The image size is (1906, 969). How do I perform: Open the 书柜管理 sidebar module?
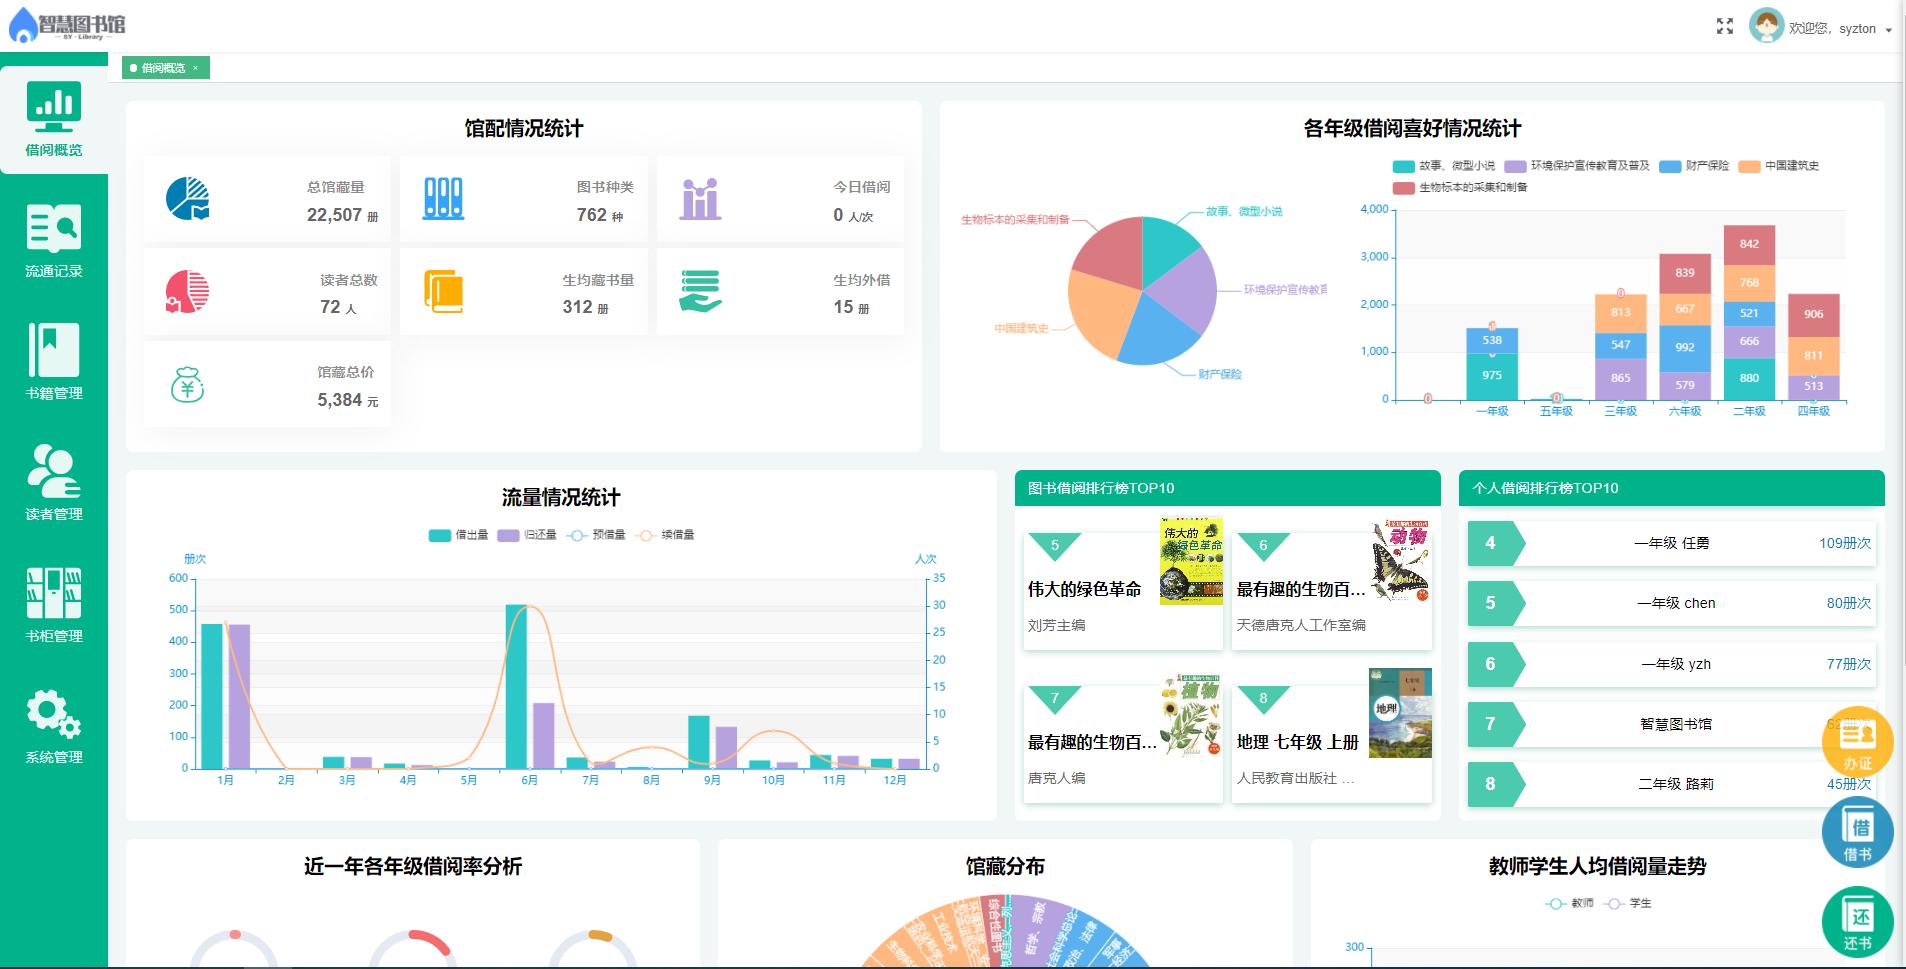coord(54,605)
